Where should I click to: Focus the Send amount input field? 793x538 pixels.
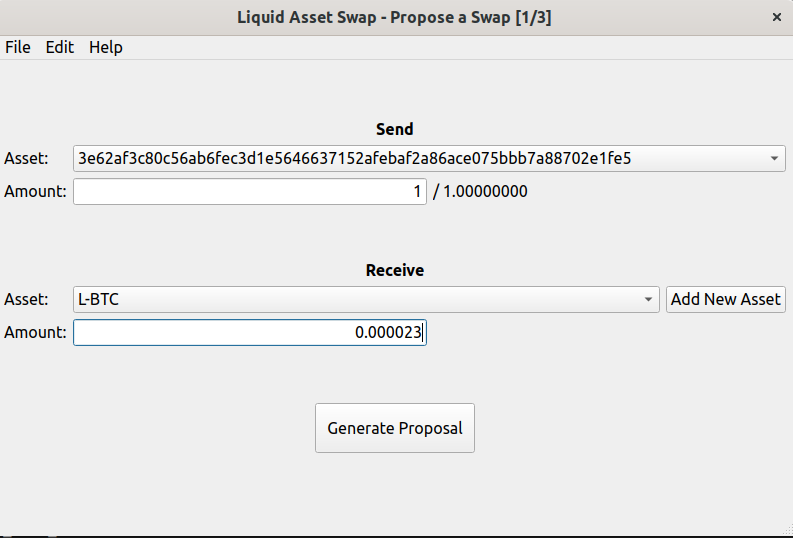tap(250, 191)
